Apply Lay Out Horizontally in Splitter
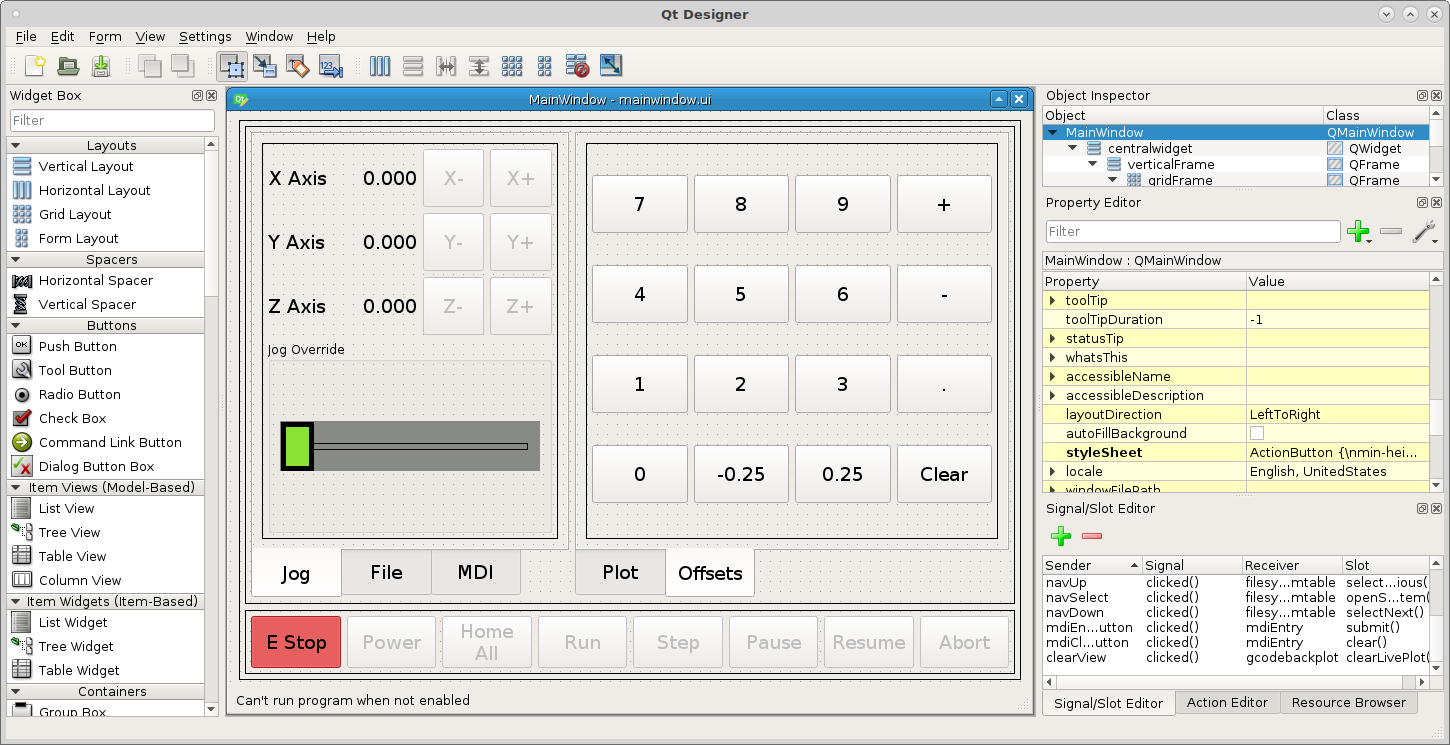 446,66
